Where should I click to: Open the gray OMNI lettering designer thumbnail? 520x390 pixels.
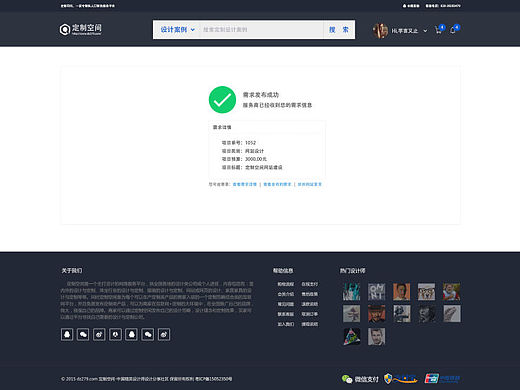(377, 292)
